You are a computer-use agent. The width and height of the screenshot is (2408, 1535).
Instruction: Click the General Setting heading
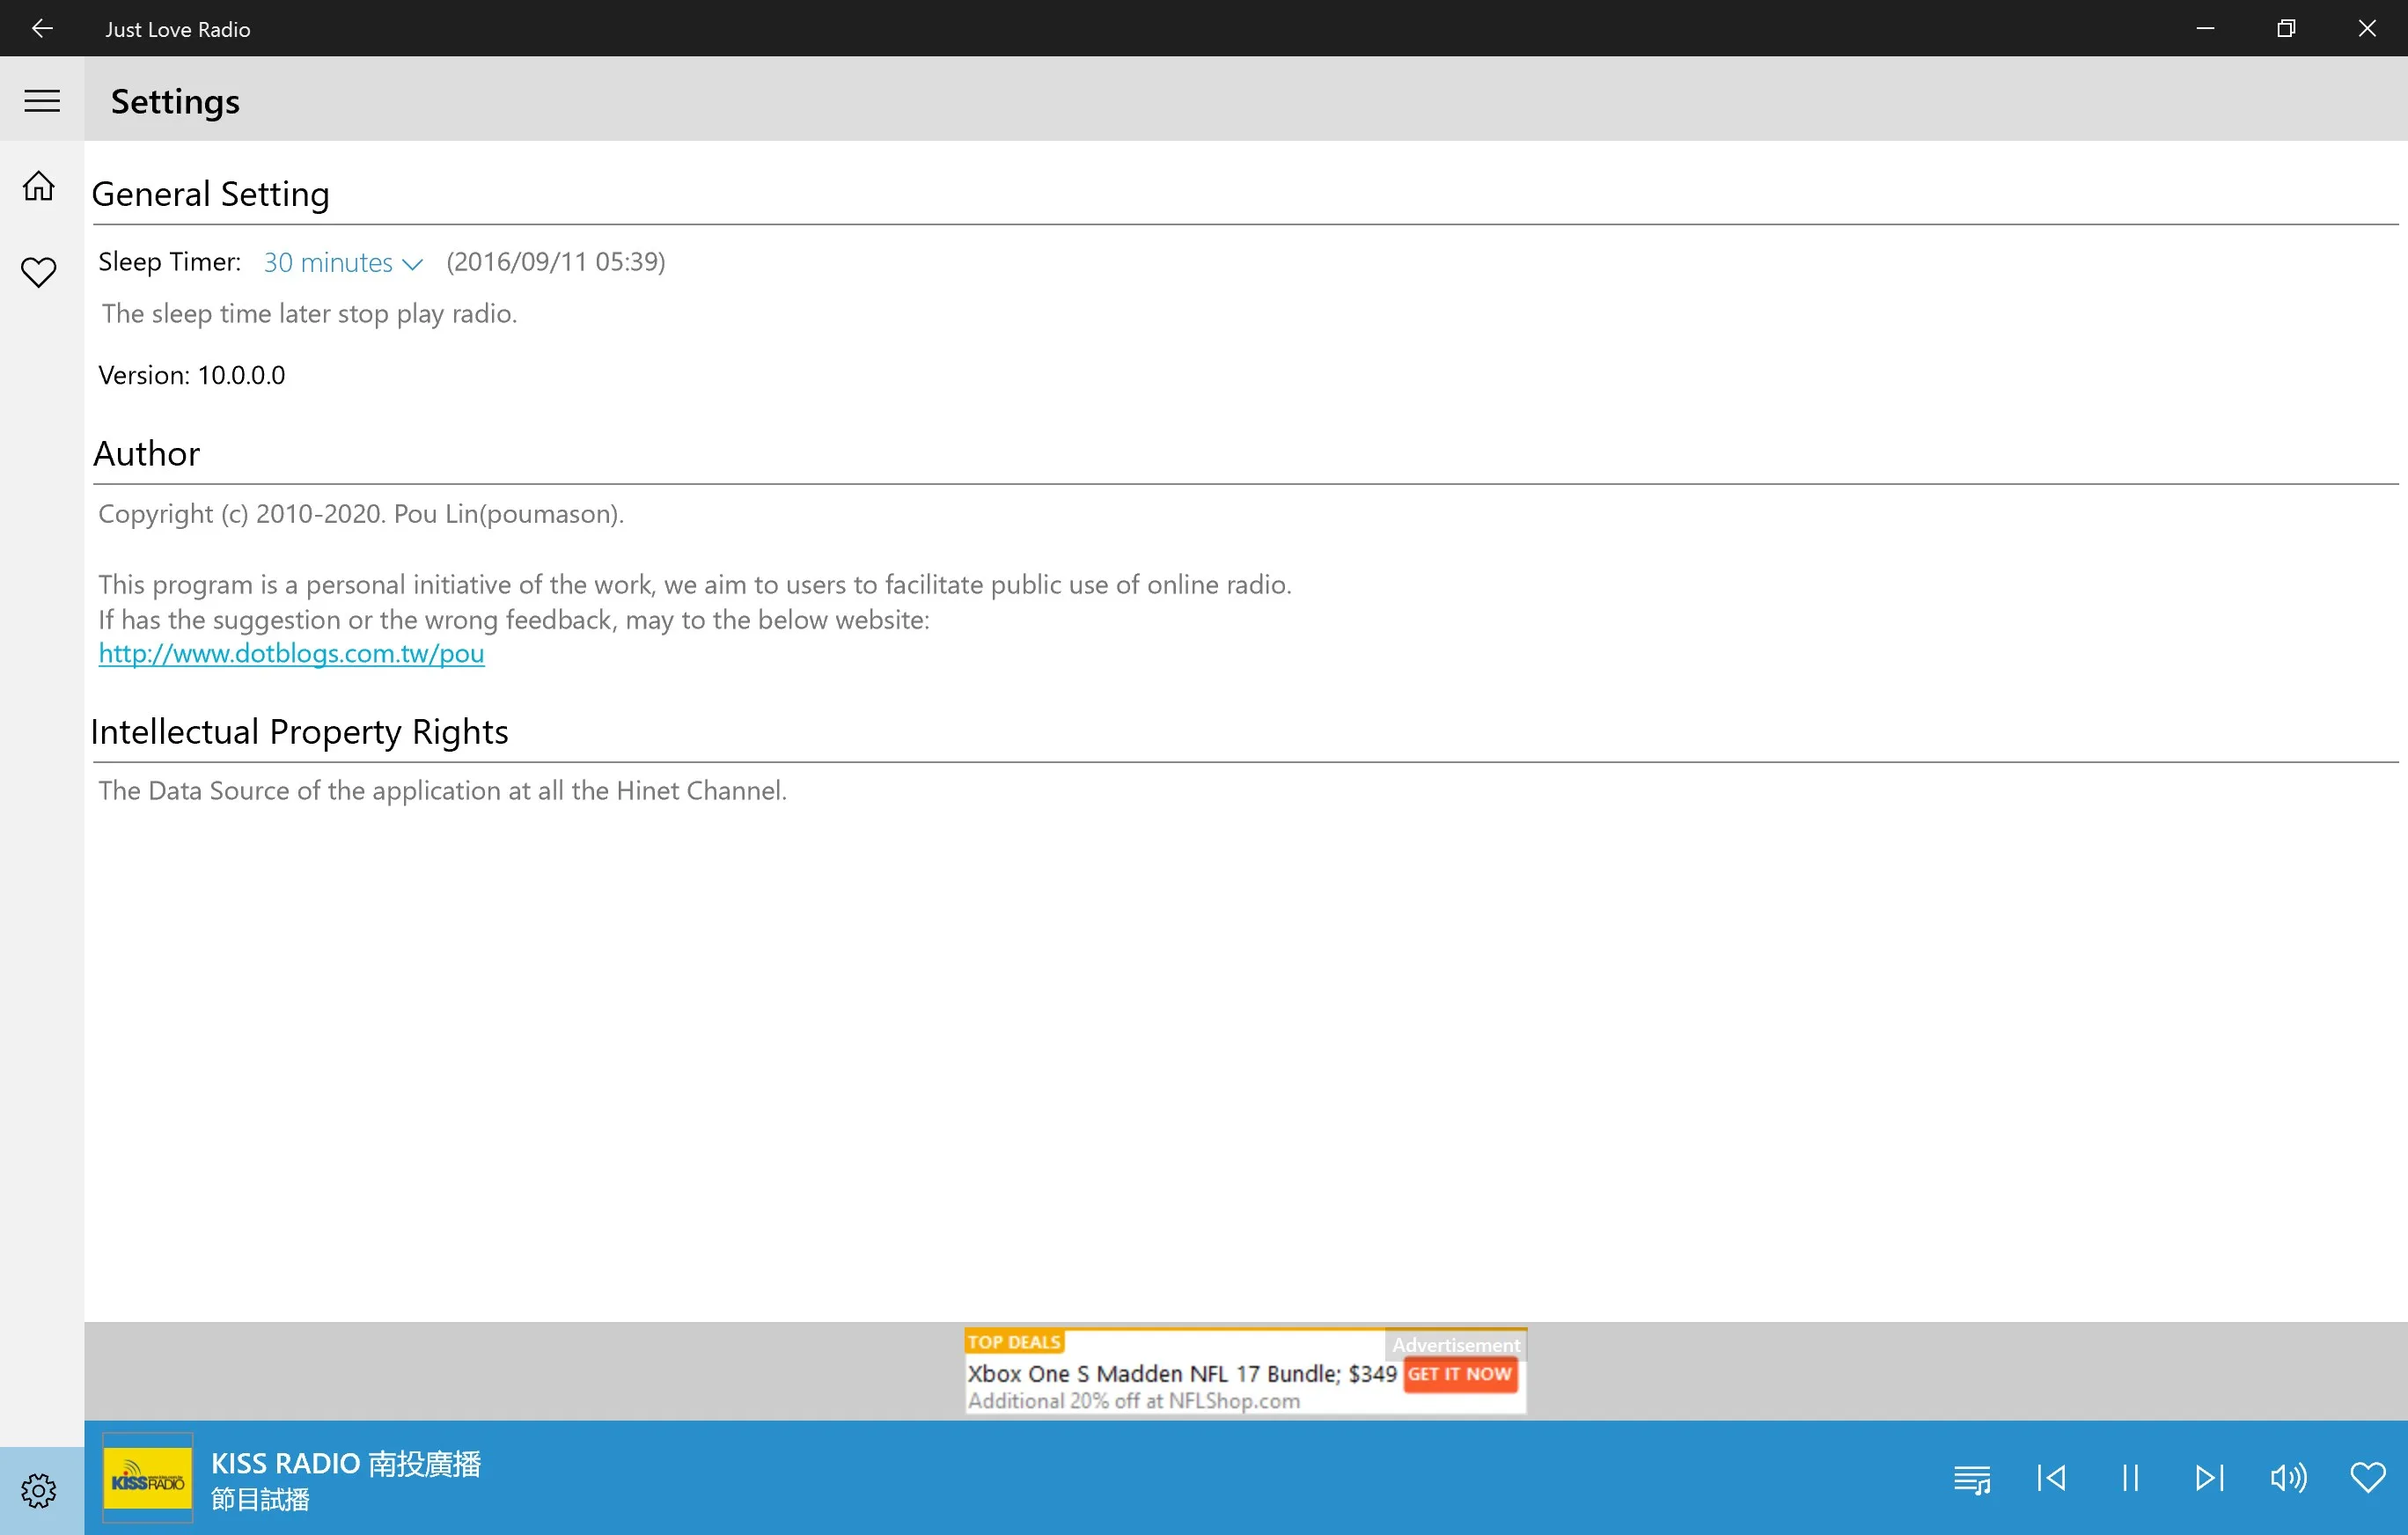[x=210, y=194]
